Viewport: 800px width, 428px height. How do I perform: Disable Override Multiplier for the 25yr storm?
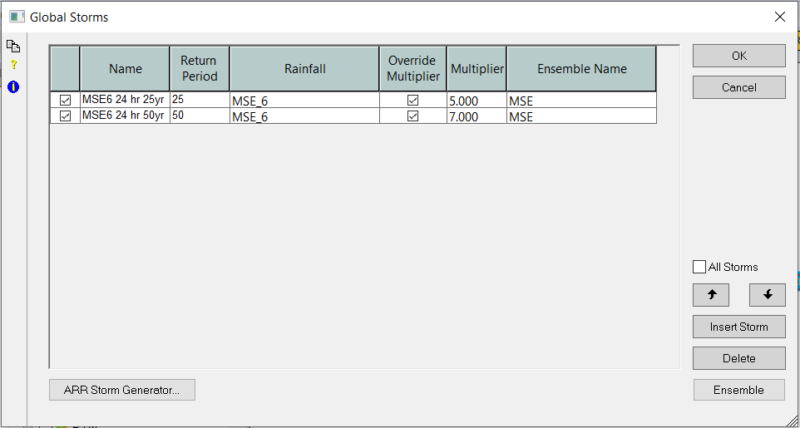click(412, 101)
